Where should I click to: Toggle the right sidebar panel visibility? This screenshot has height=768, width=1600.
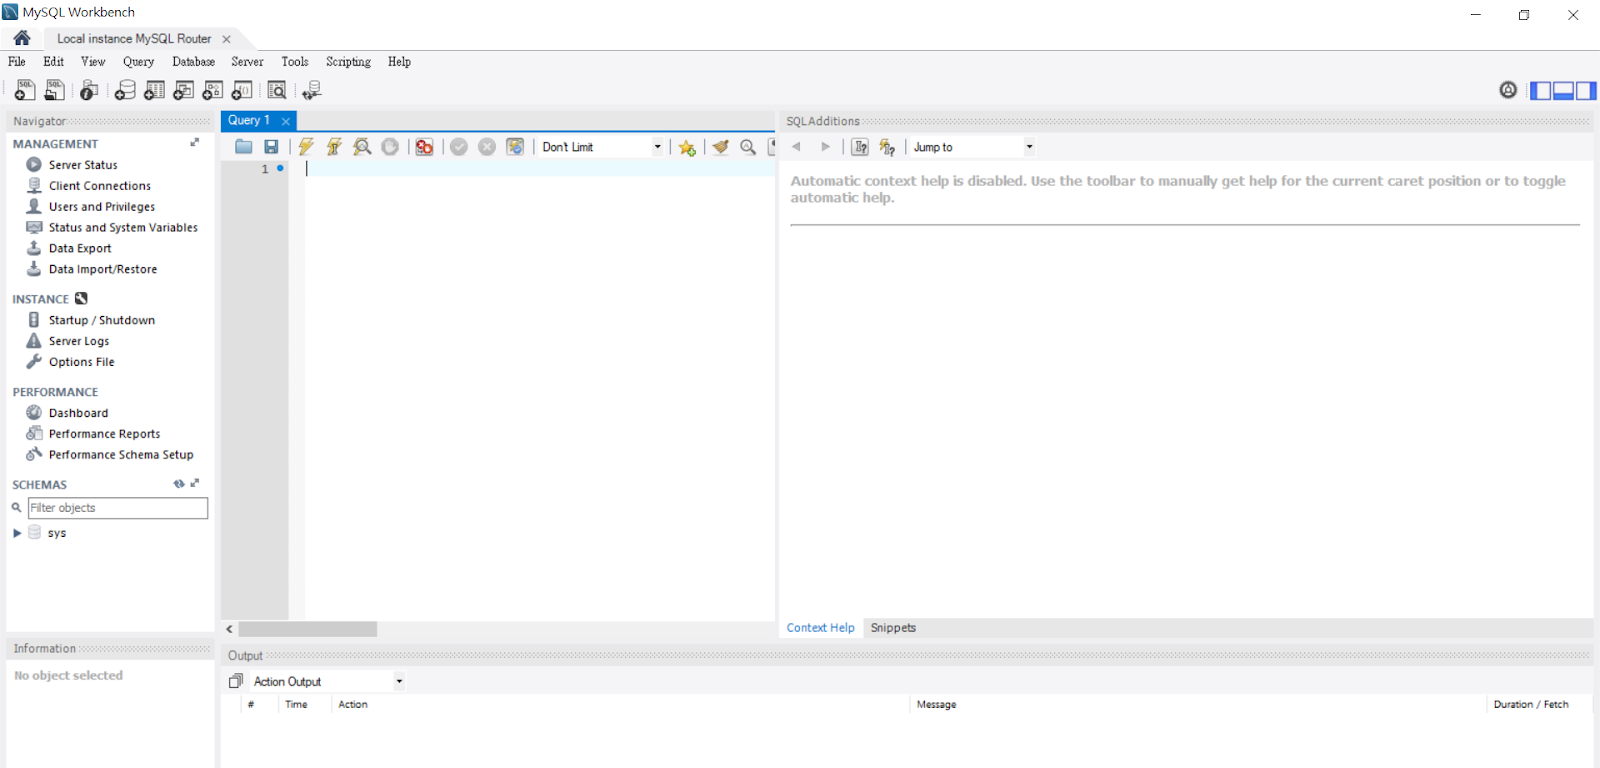[x=1586, y=90]
